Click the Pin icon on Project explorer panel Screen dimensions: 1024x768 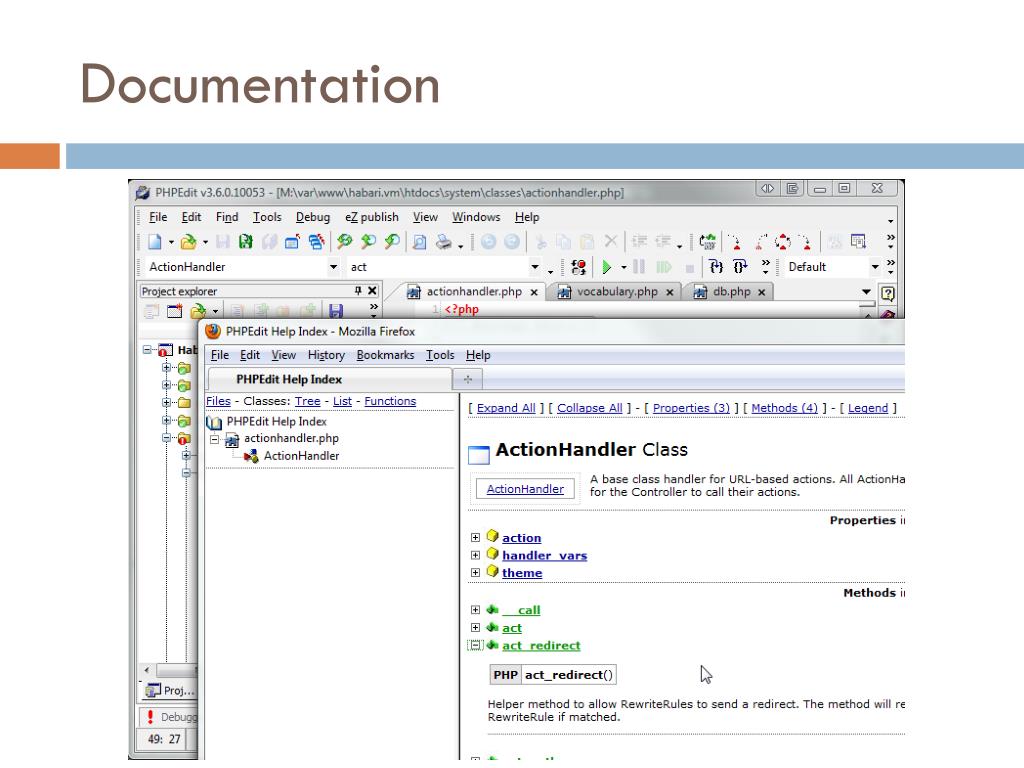tap(358, 291)
